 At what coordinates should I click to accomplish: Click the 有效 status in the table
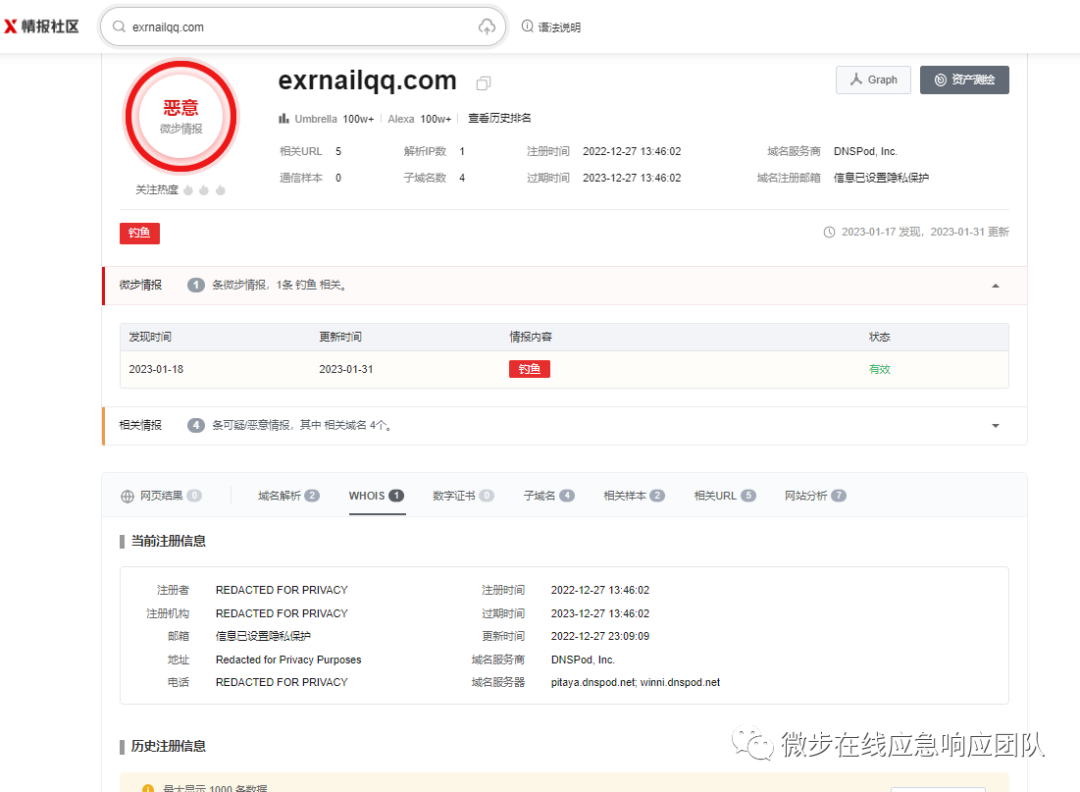click(x=880, y=369)
